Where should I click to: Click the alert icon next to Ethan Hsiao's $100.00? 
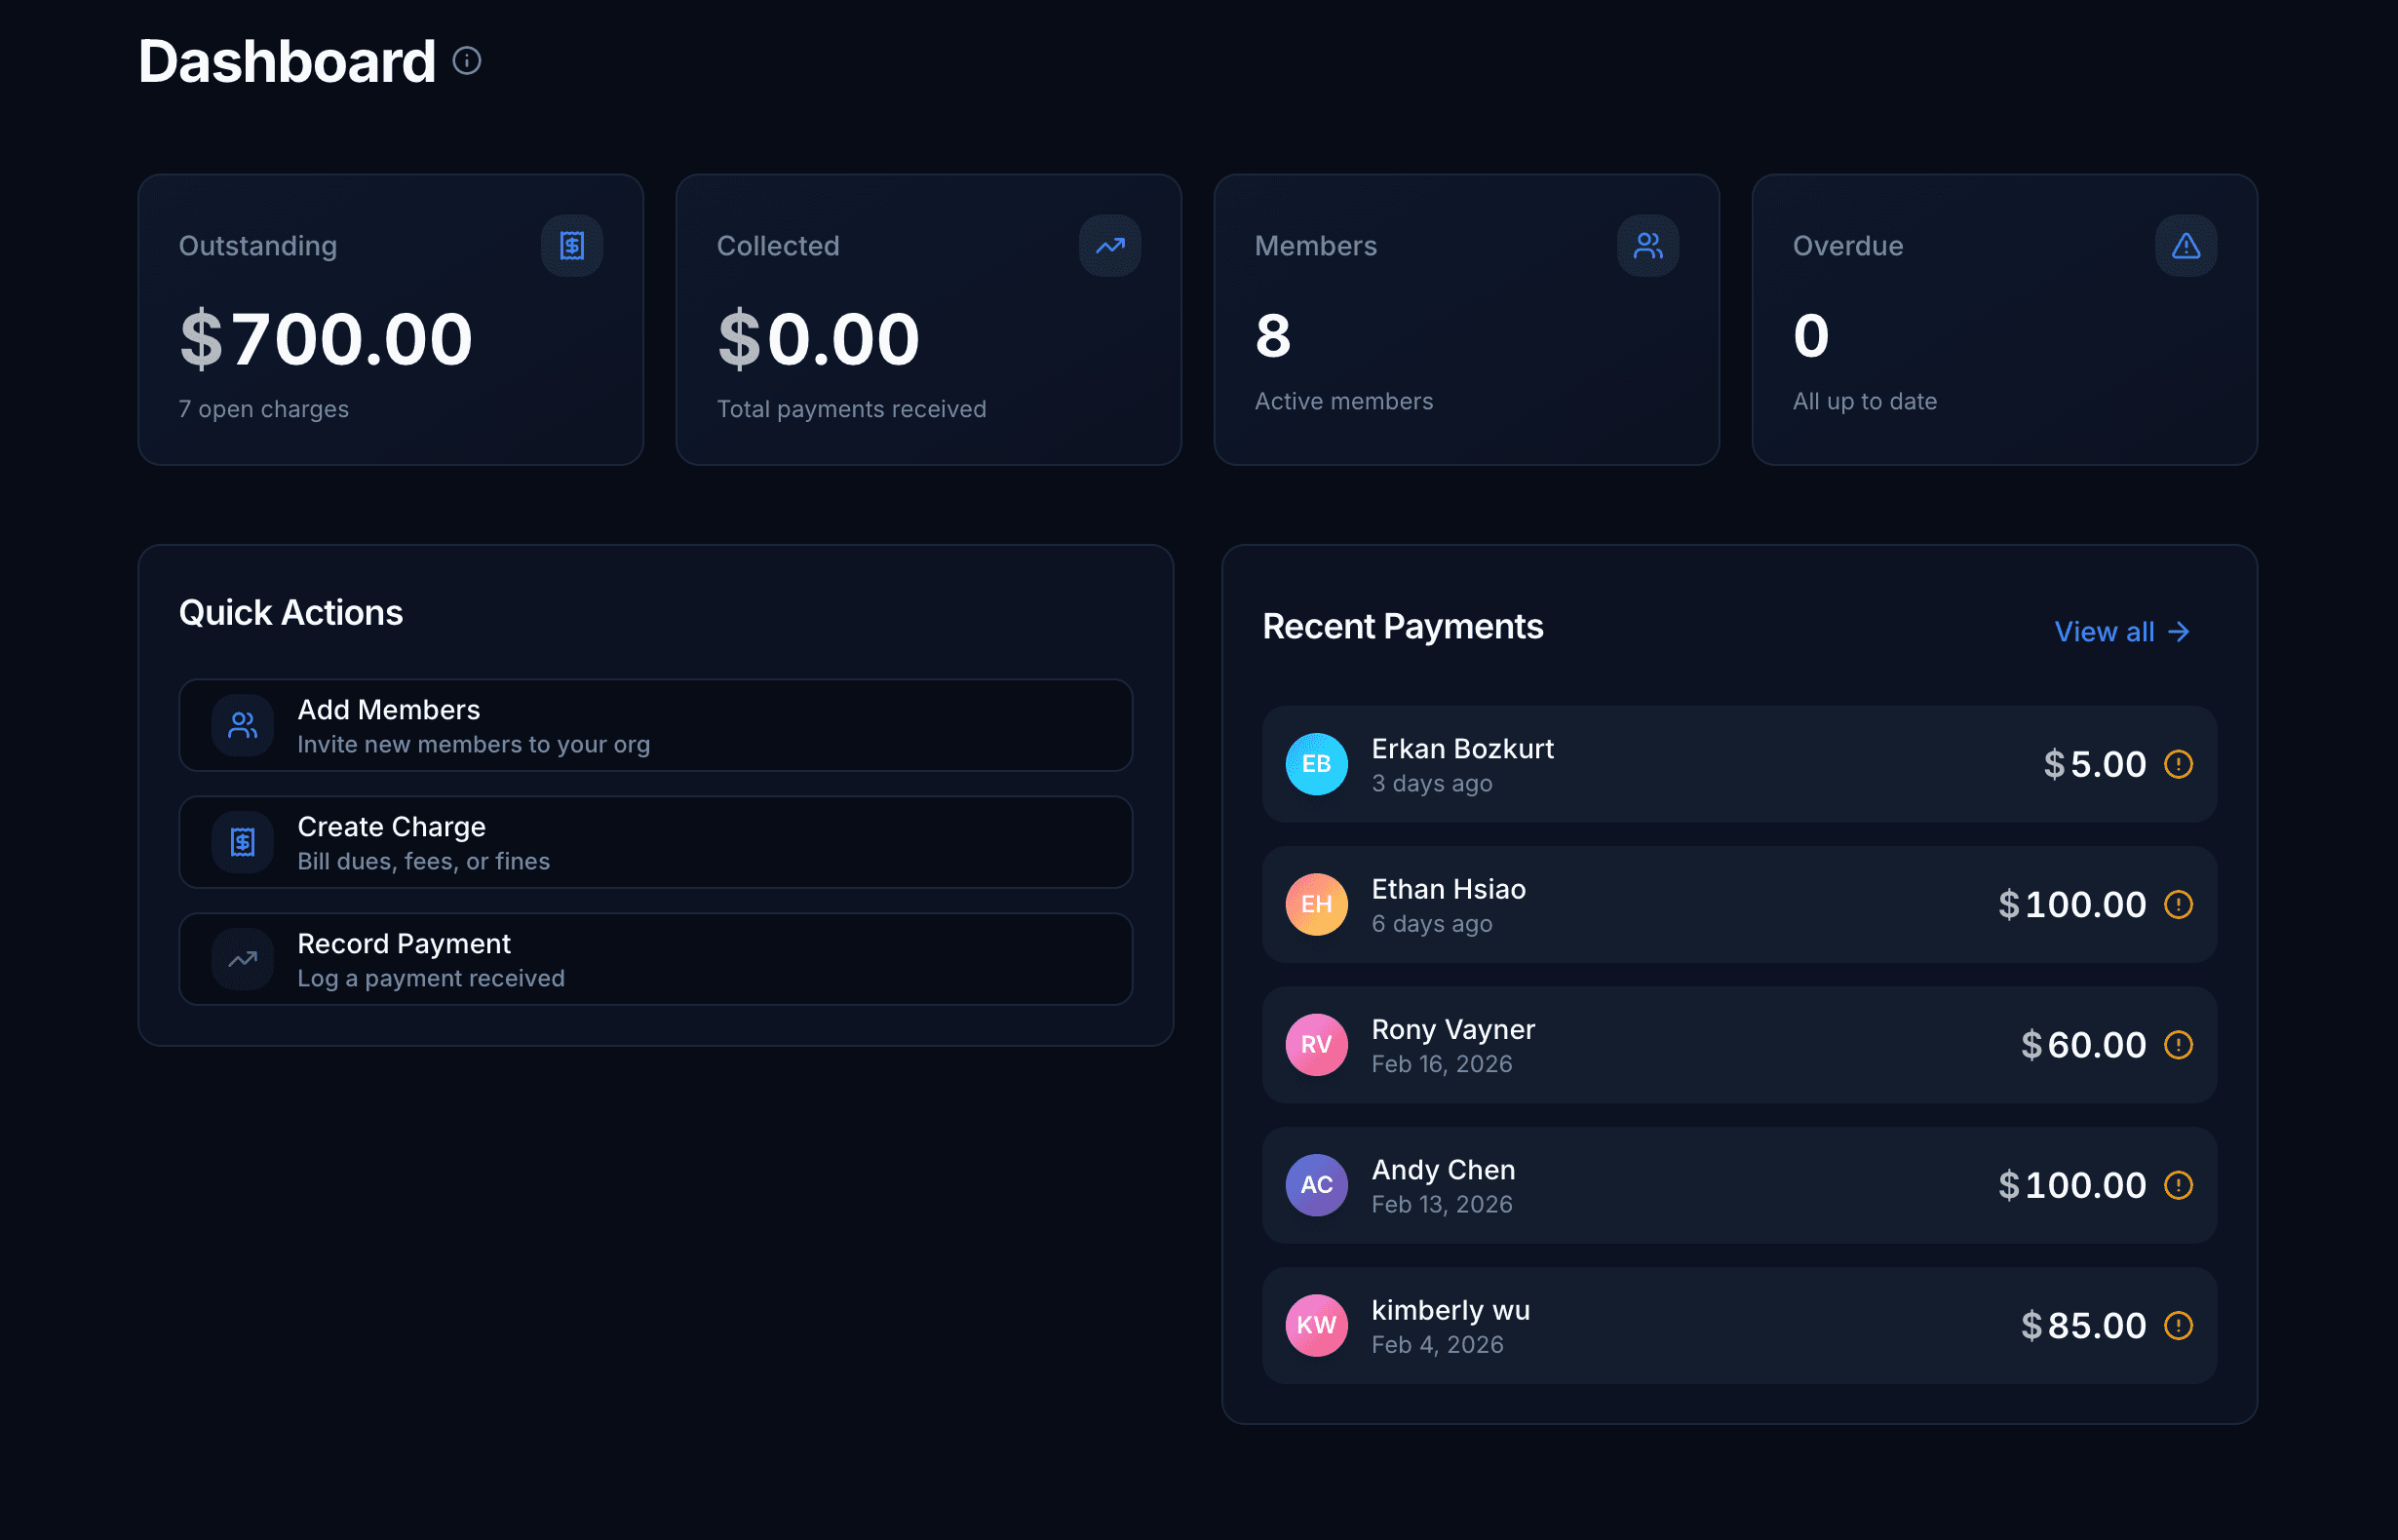coord(2181,905)
